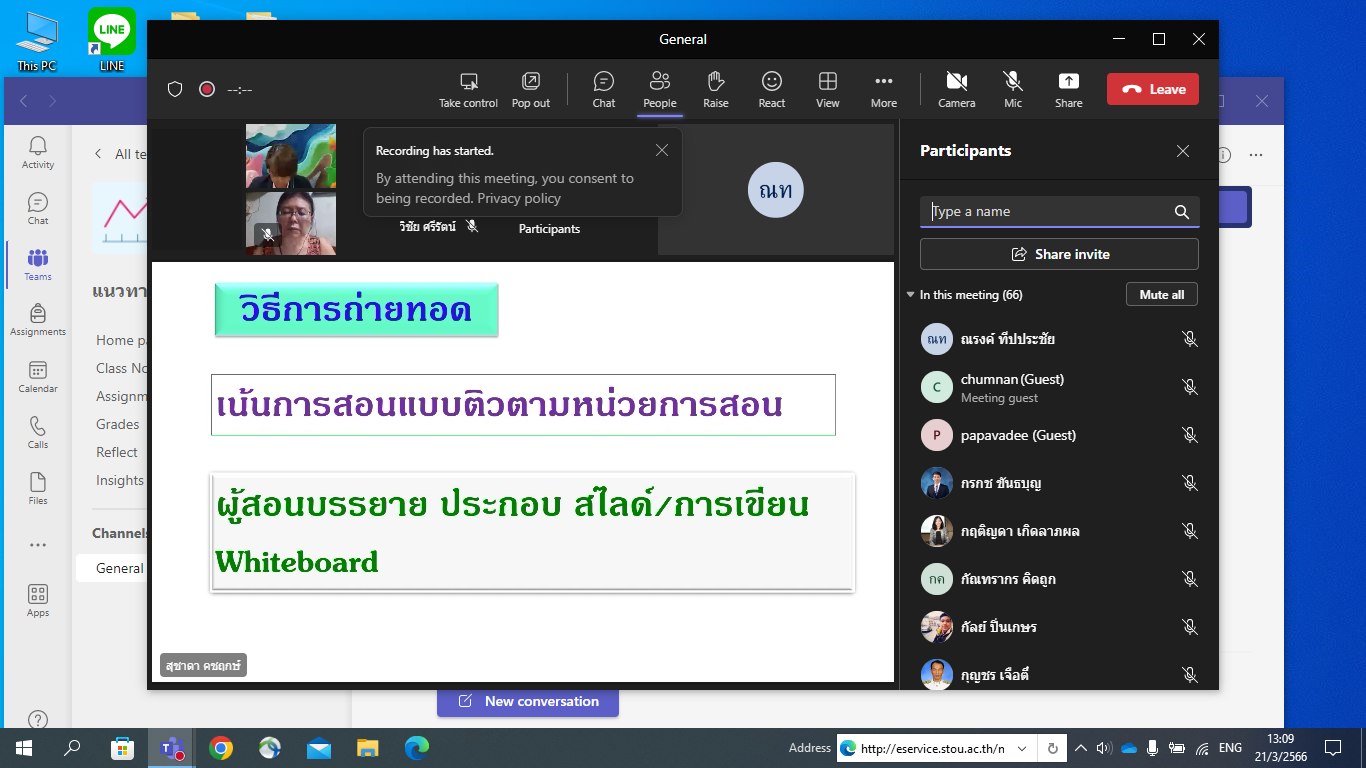This screenshot has width=1366, height=768.
Task: Open Assignments in Teams sidebar
Action: [38, 320]
